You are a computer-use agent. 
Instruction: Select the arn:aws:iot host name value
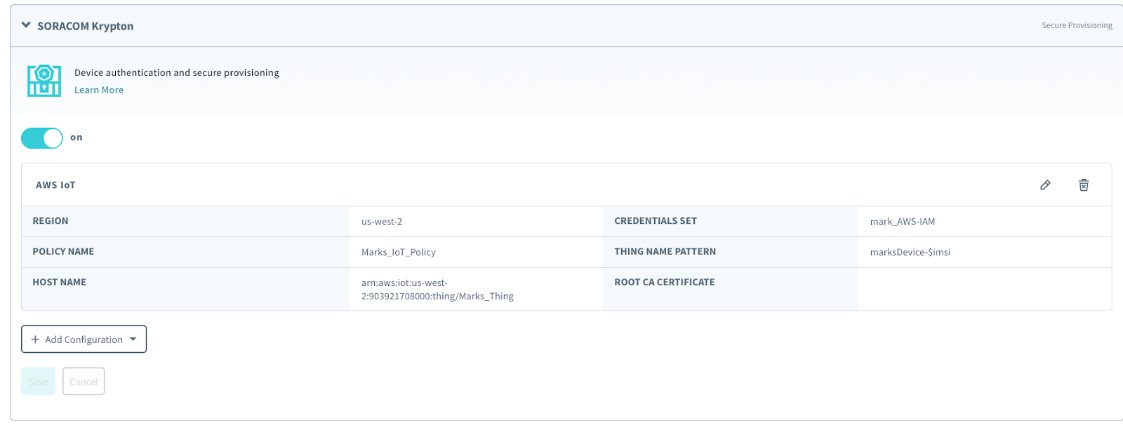tap(438, 289)
